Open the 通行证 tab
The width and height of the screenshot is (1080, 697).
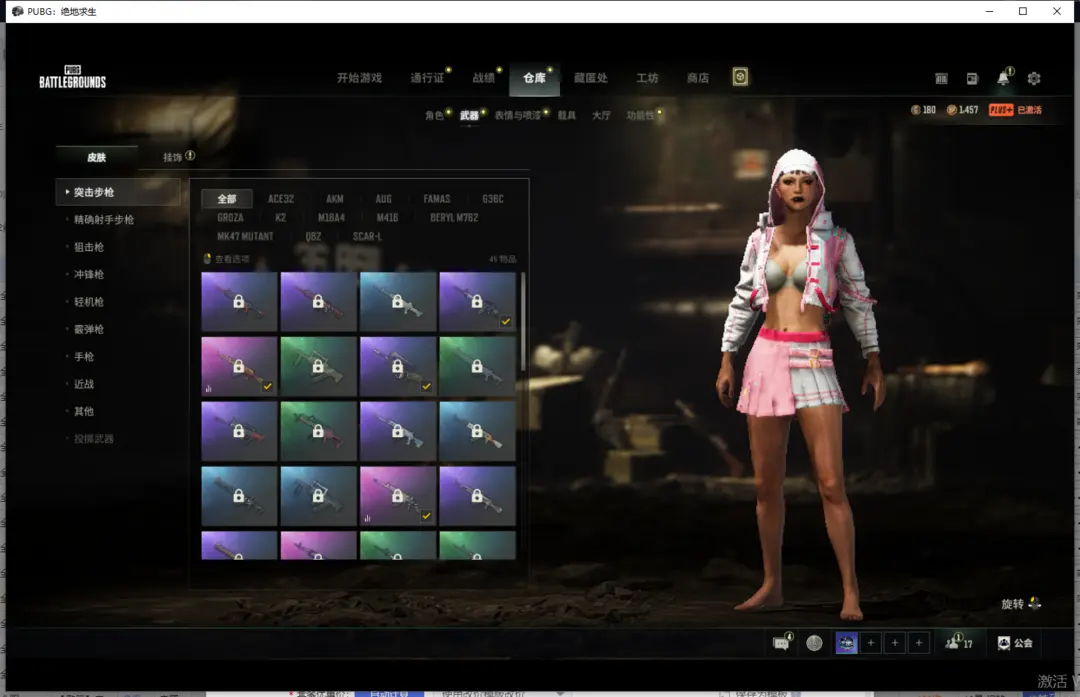[427, 78]
